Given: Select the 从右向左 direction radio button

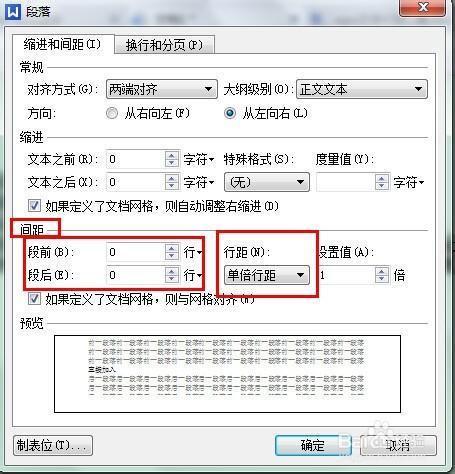Looking at the screenshot, I should [x=112, y=113].
